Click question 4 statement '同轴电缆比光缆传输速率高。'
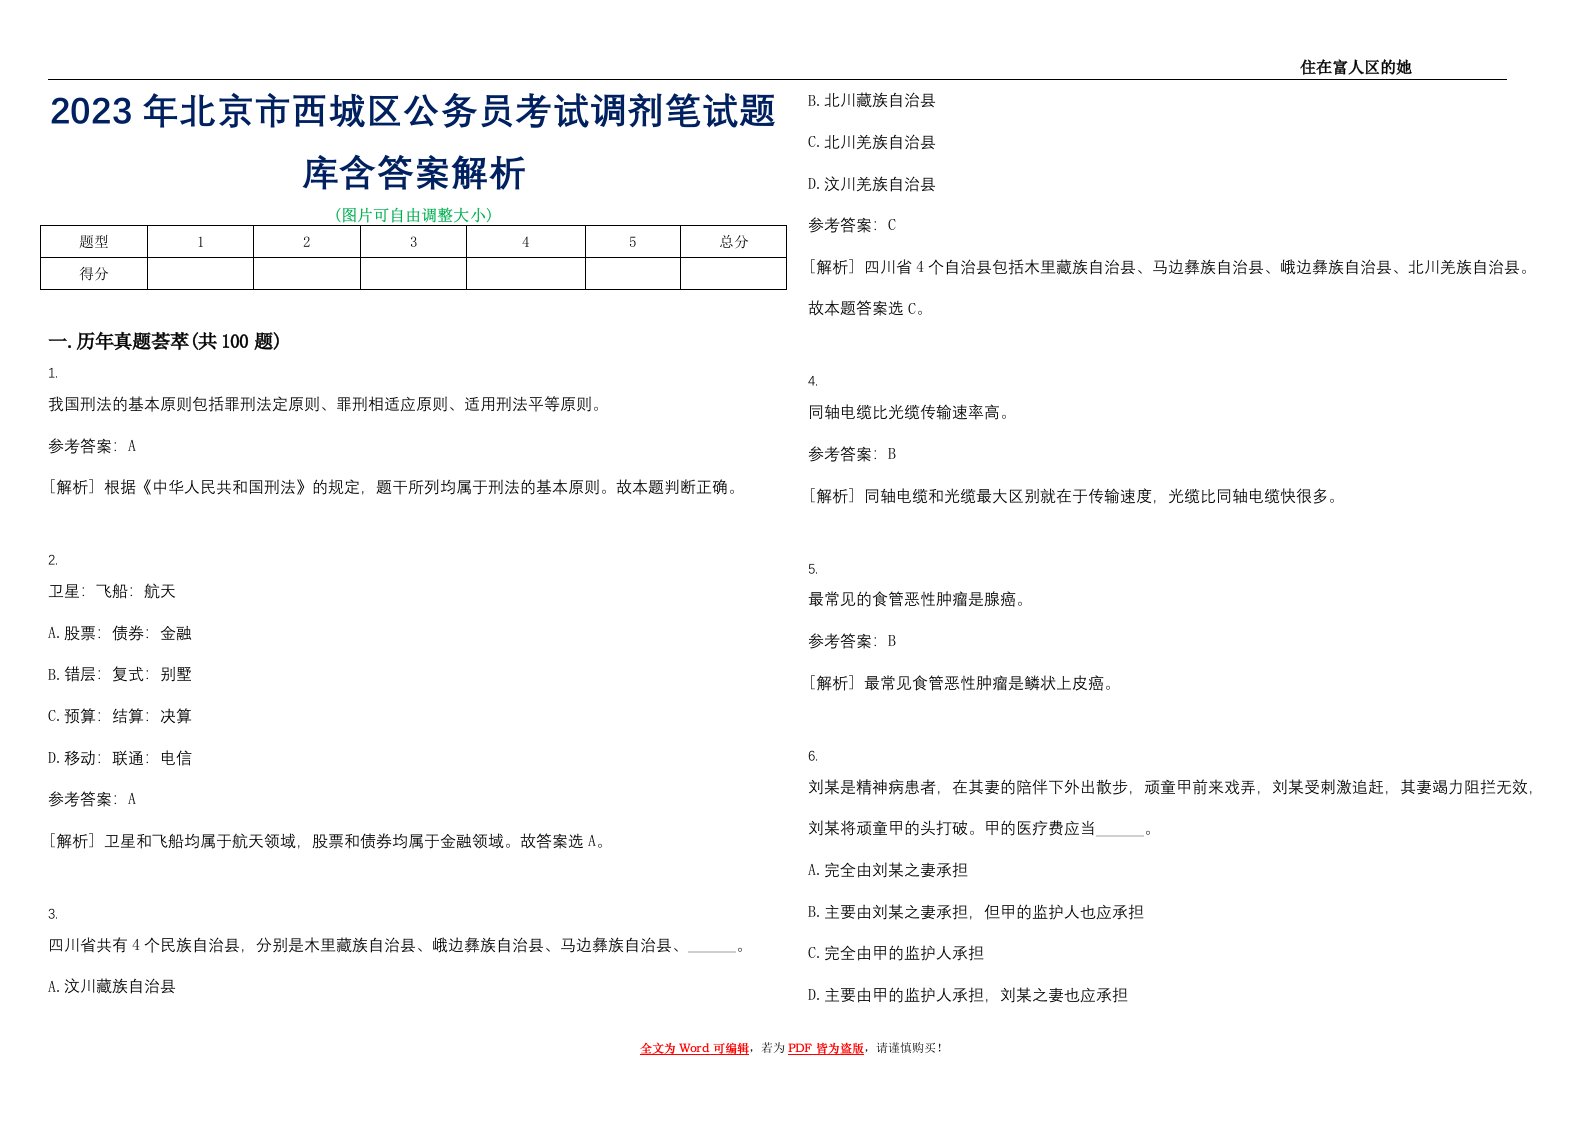Viewport: 1587px width, 1122px height. tap(912, 413)
